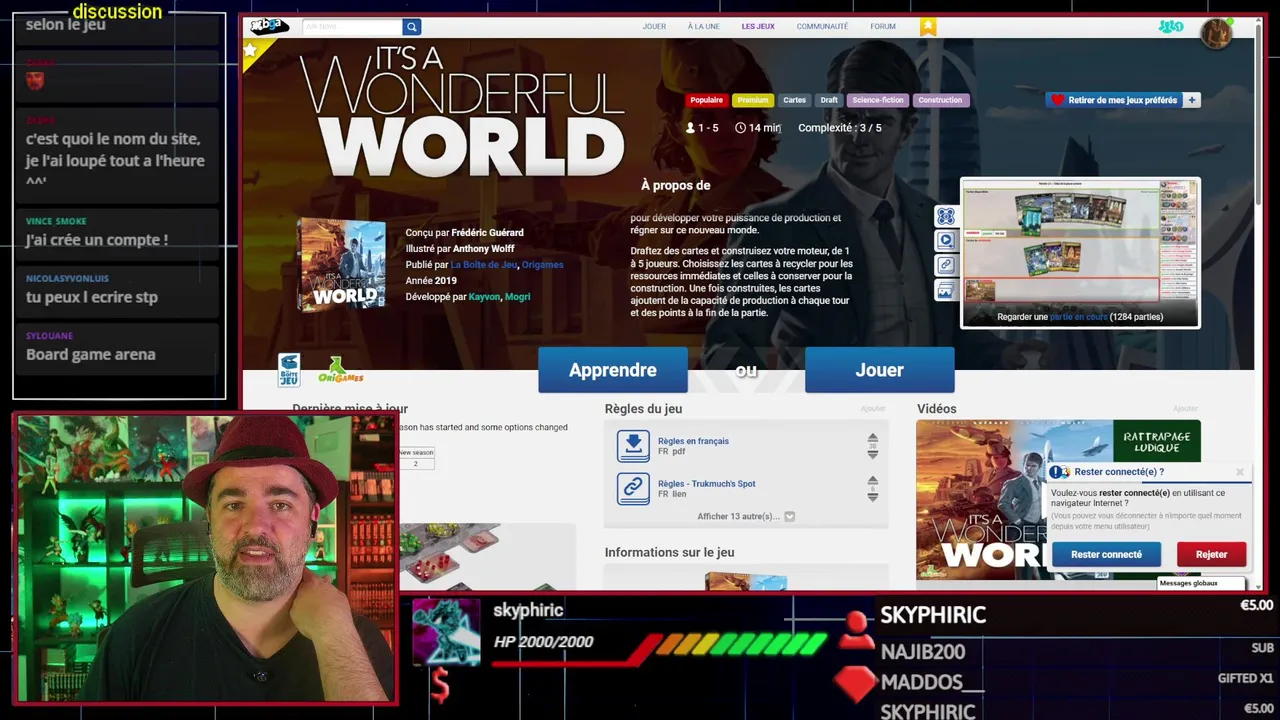Click the Complexité : 3 / 5 text

839,128
